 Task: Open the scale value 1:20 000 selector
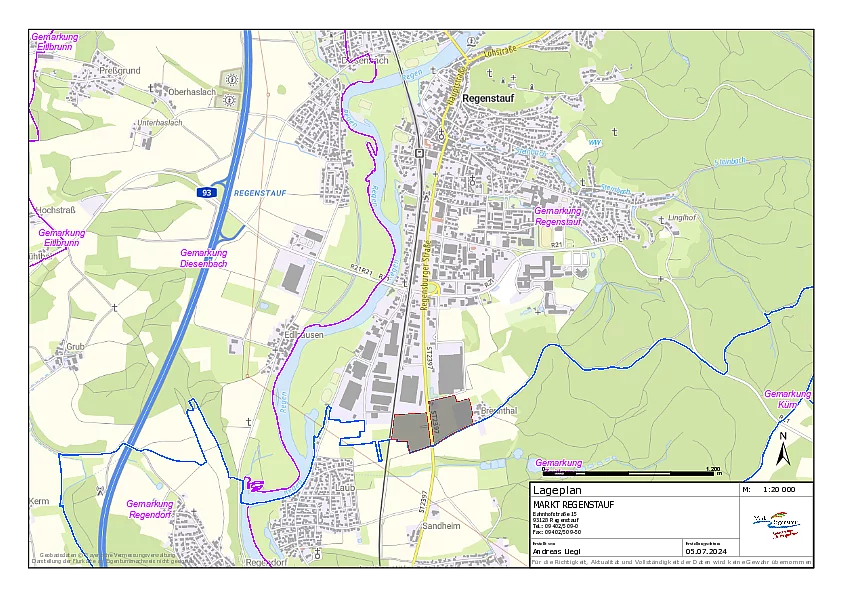point(778,489)
